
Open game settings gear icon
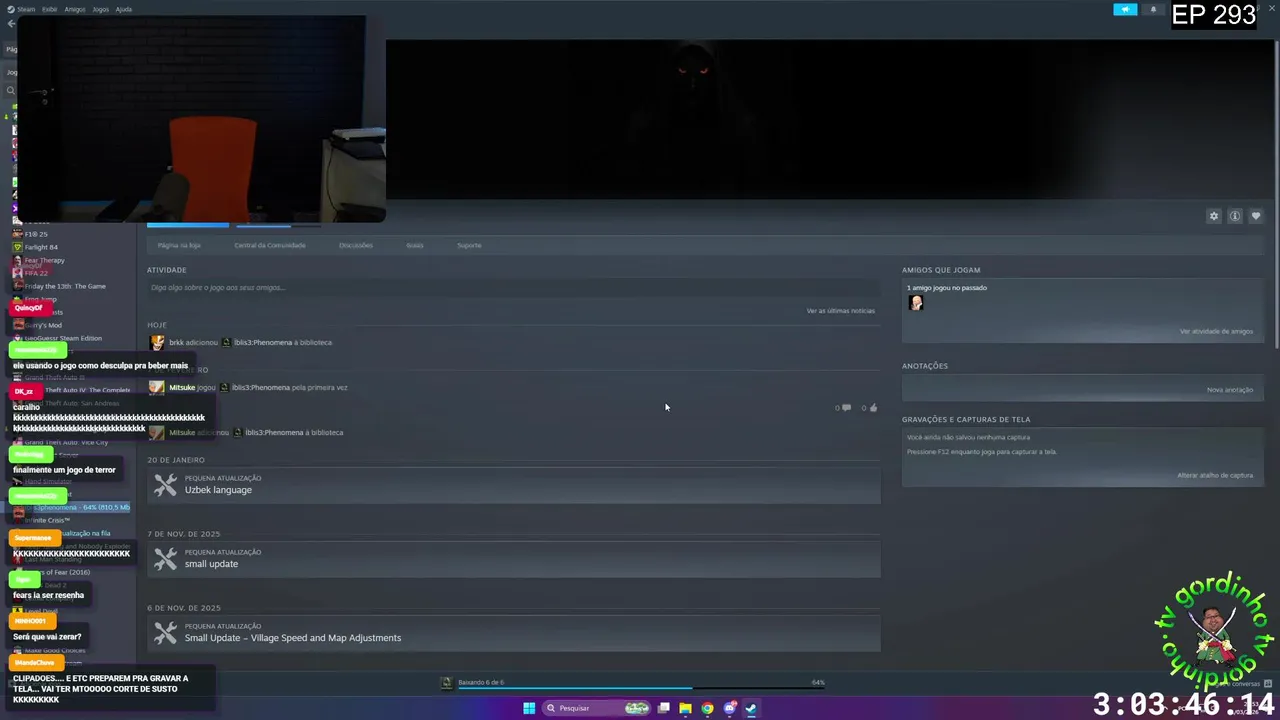[1214, 216]
